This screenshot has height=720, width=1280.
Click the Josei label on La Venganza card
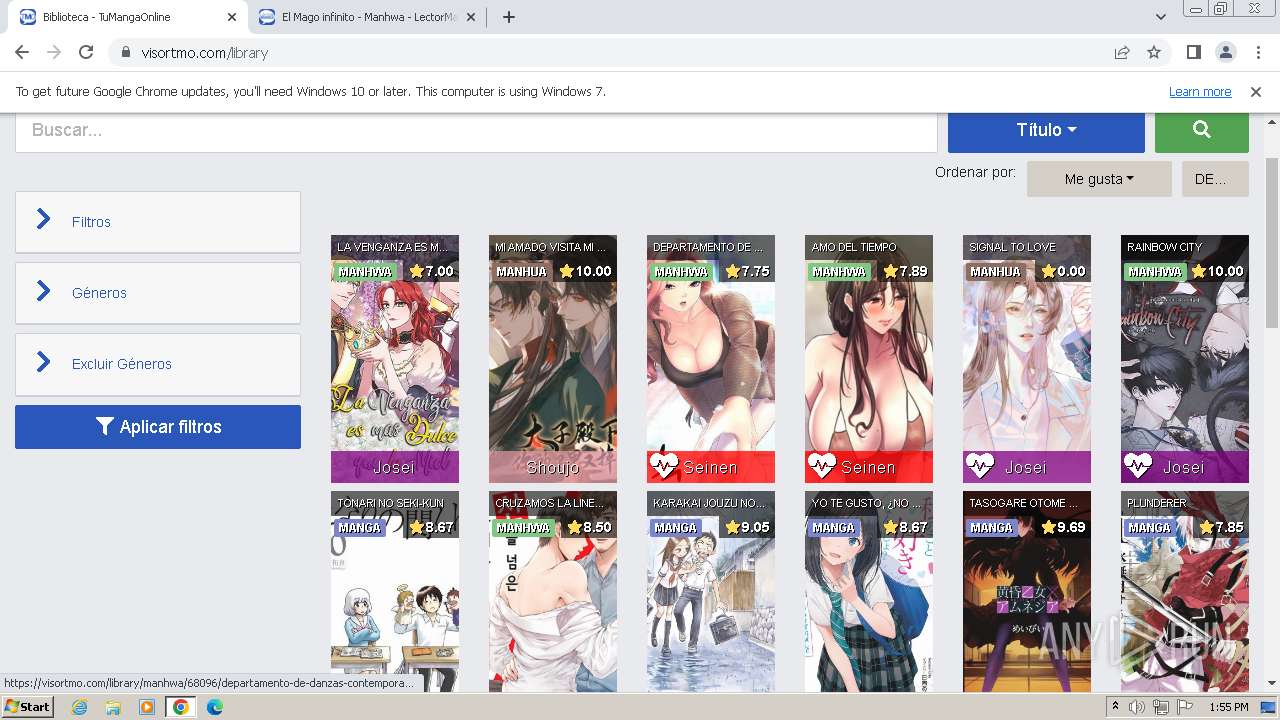[394, 467]
